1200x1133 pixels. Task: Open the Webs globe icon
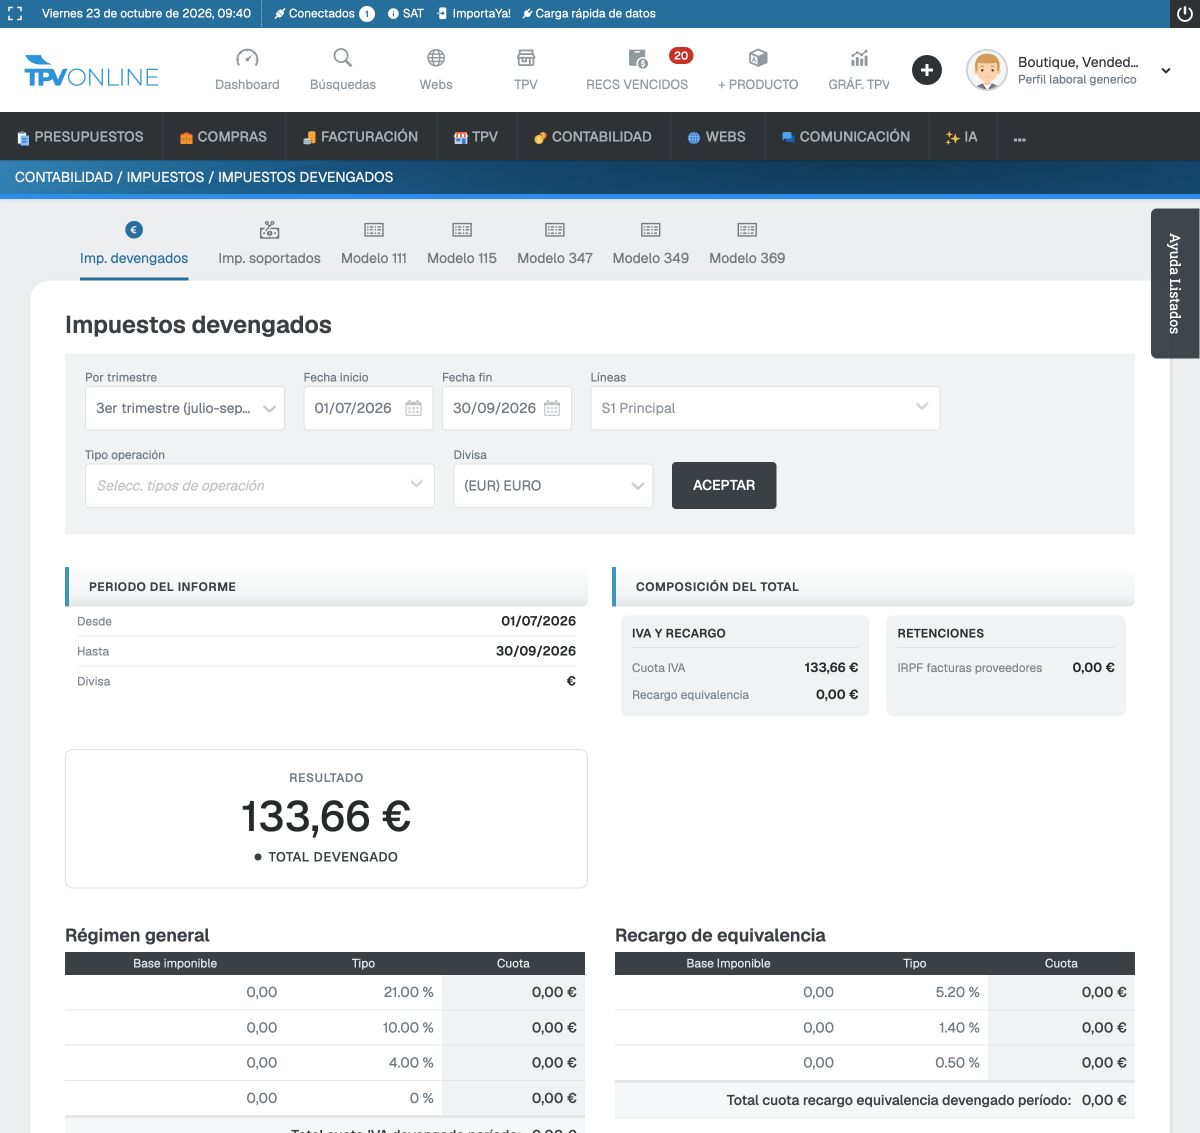(436, 58)
